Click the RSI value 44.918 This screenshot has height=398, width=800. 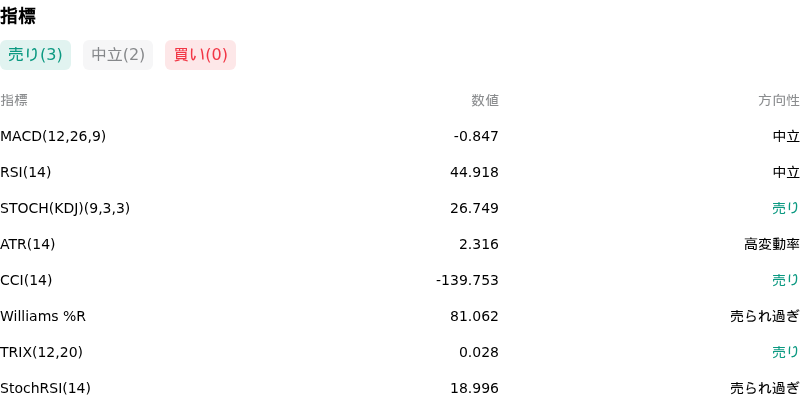[474, 172]
